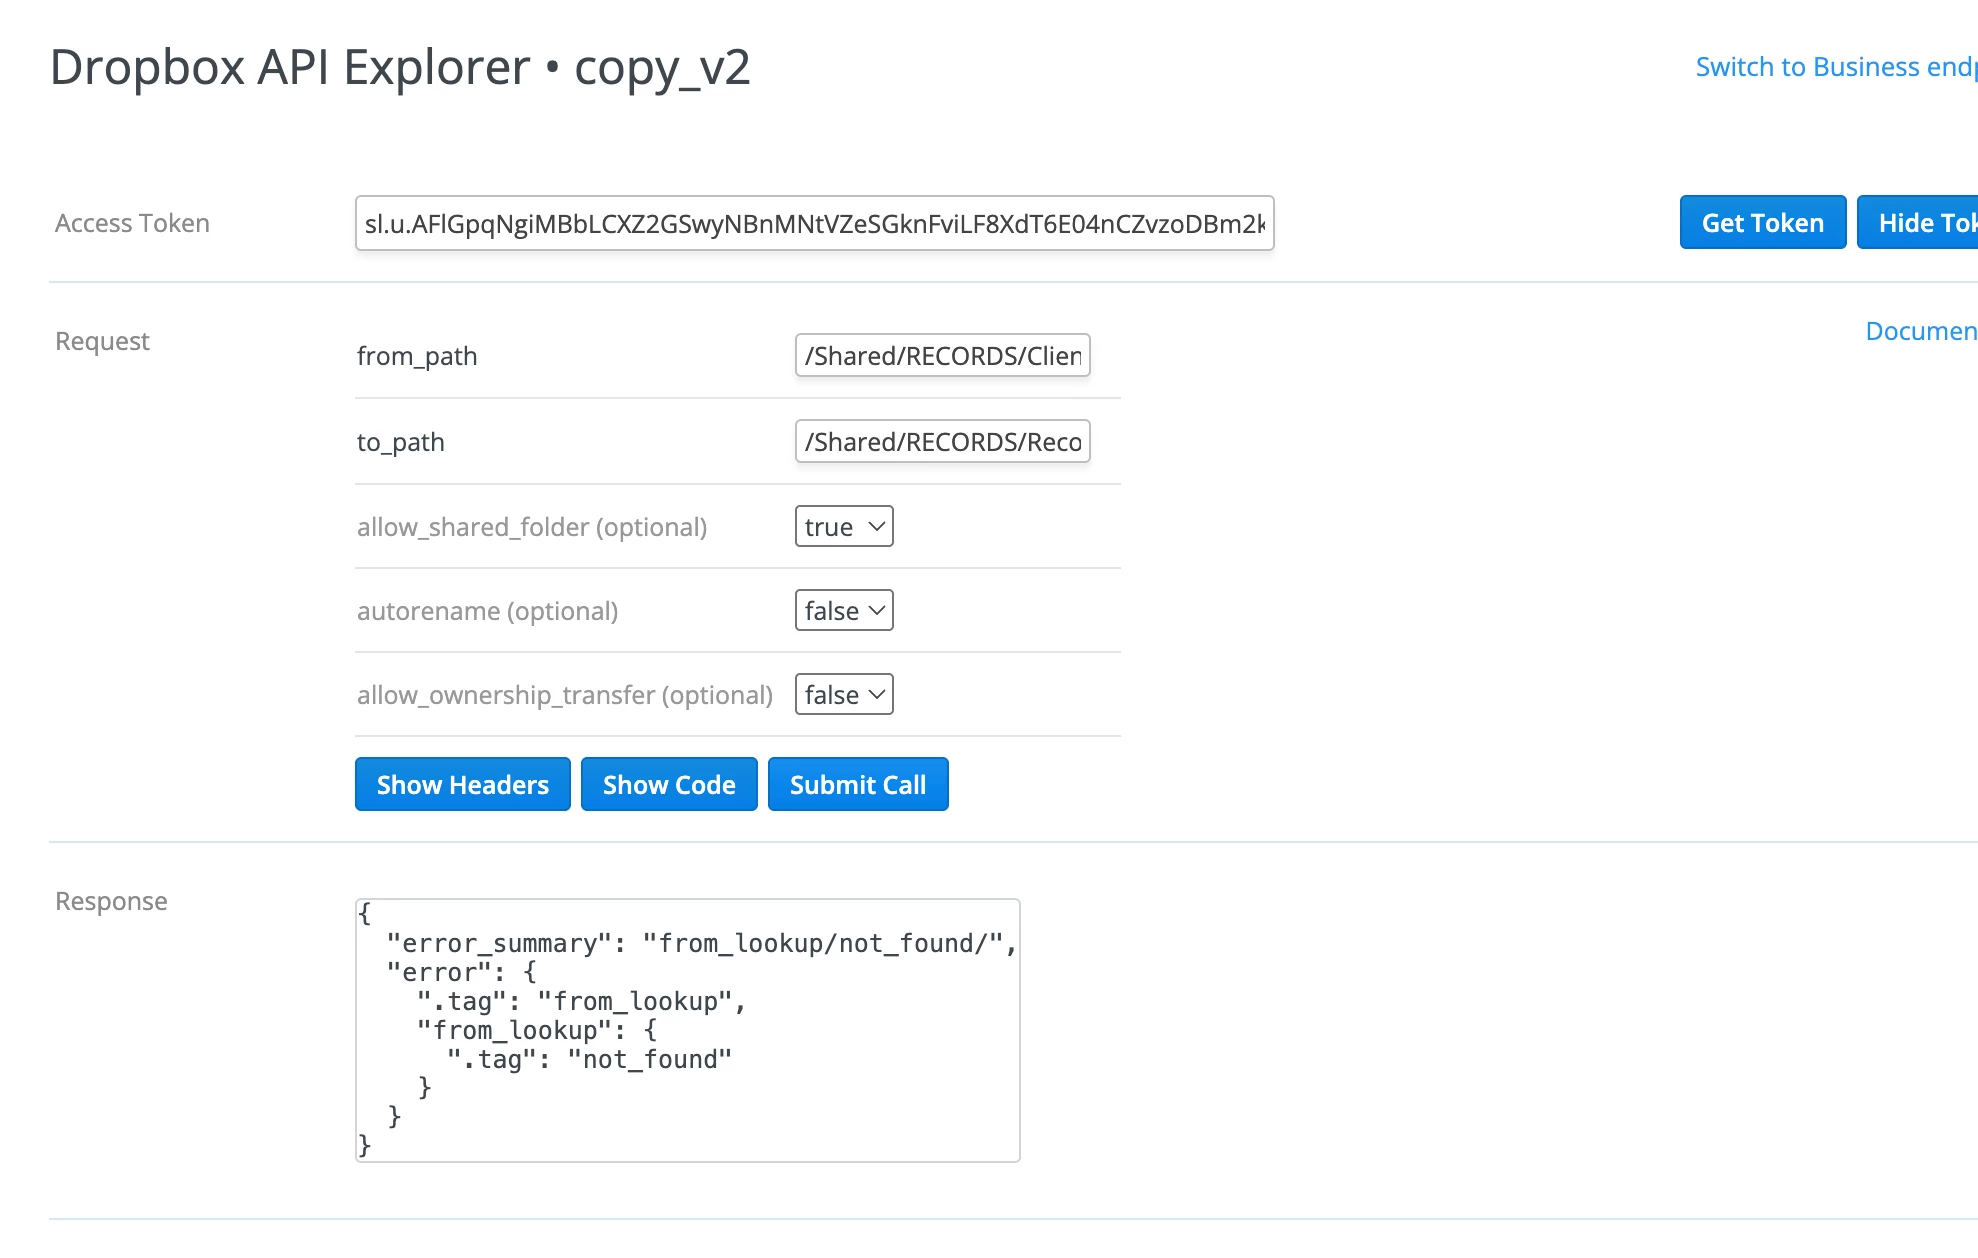The width and height of the screenshot is (1978, 1258).
Task: Click the Dropbox API Explorer copy_v2 heading
Action: 400,68
